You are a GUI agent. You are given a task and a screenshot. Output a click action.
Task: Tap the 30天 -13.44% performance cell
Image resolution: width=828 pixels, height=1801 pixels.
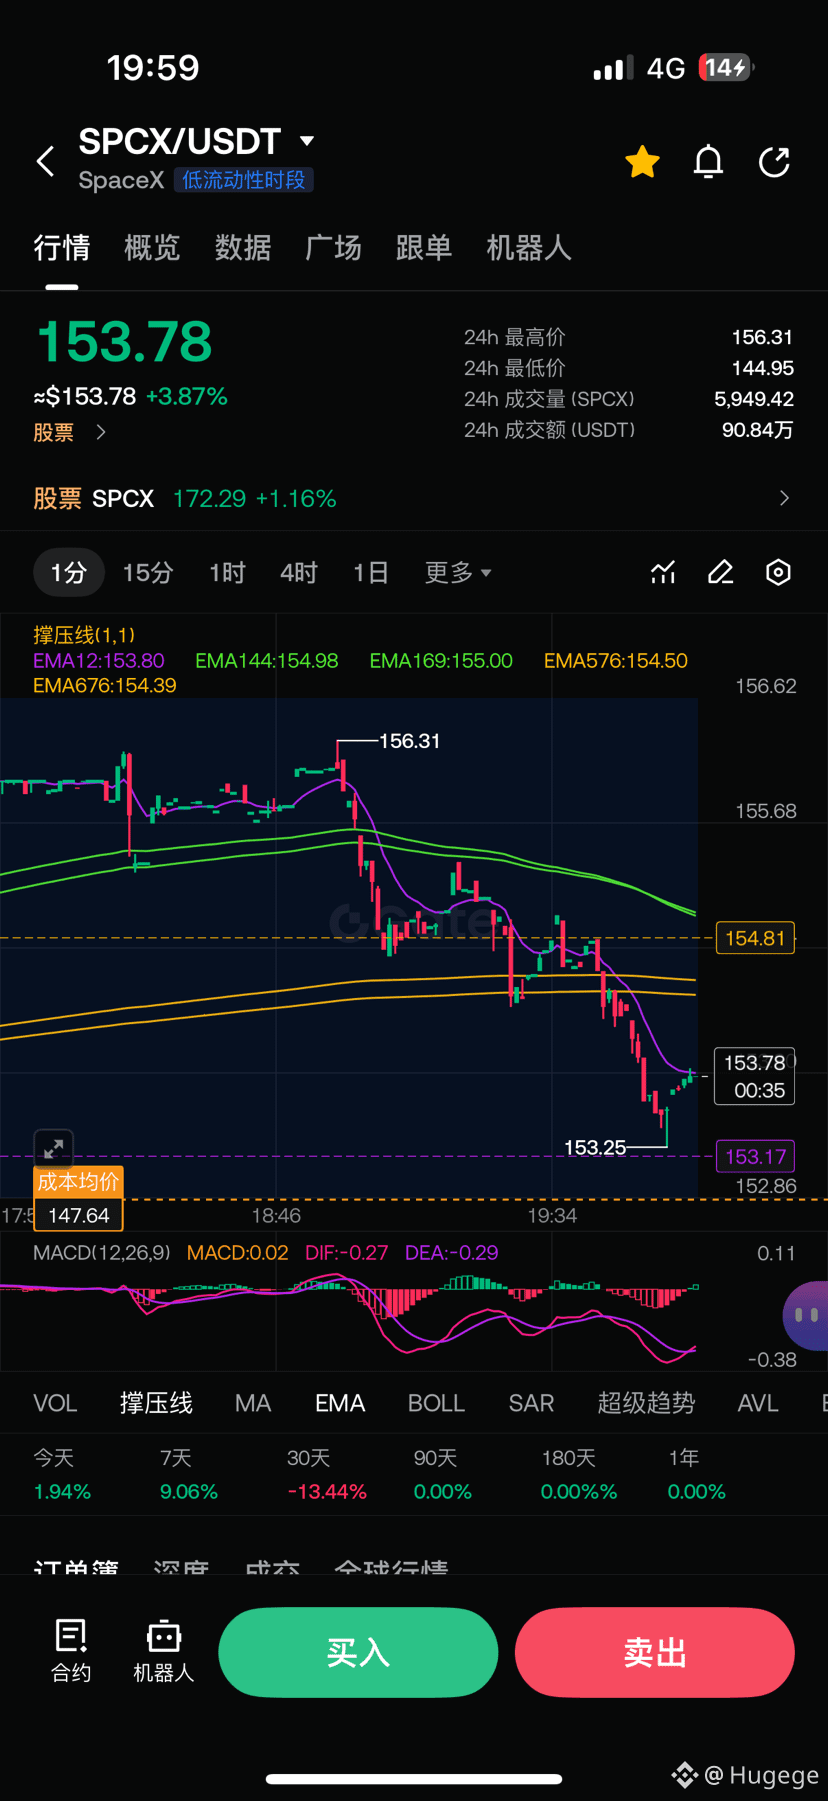click(x=327, y=1475)
